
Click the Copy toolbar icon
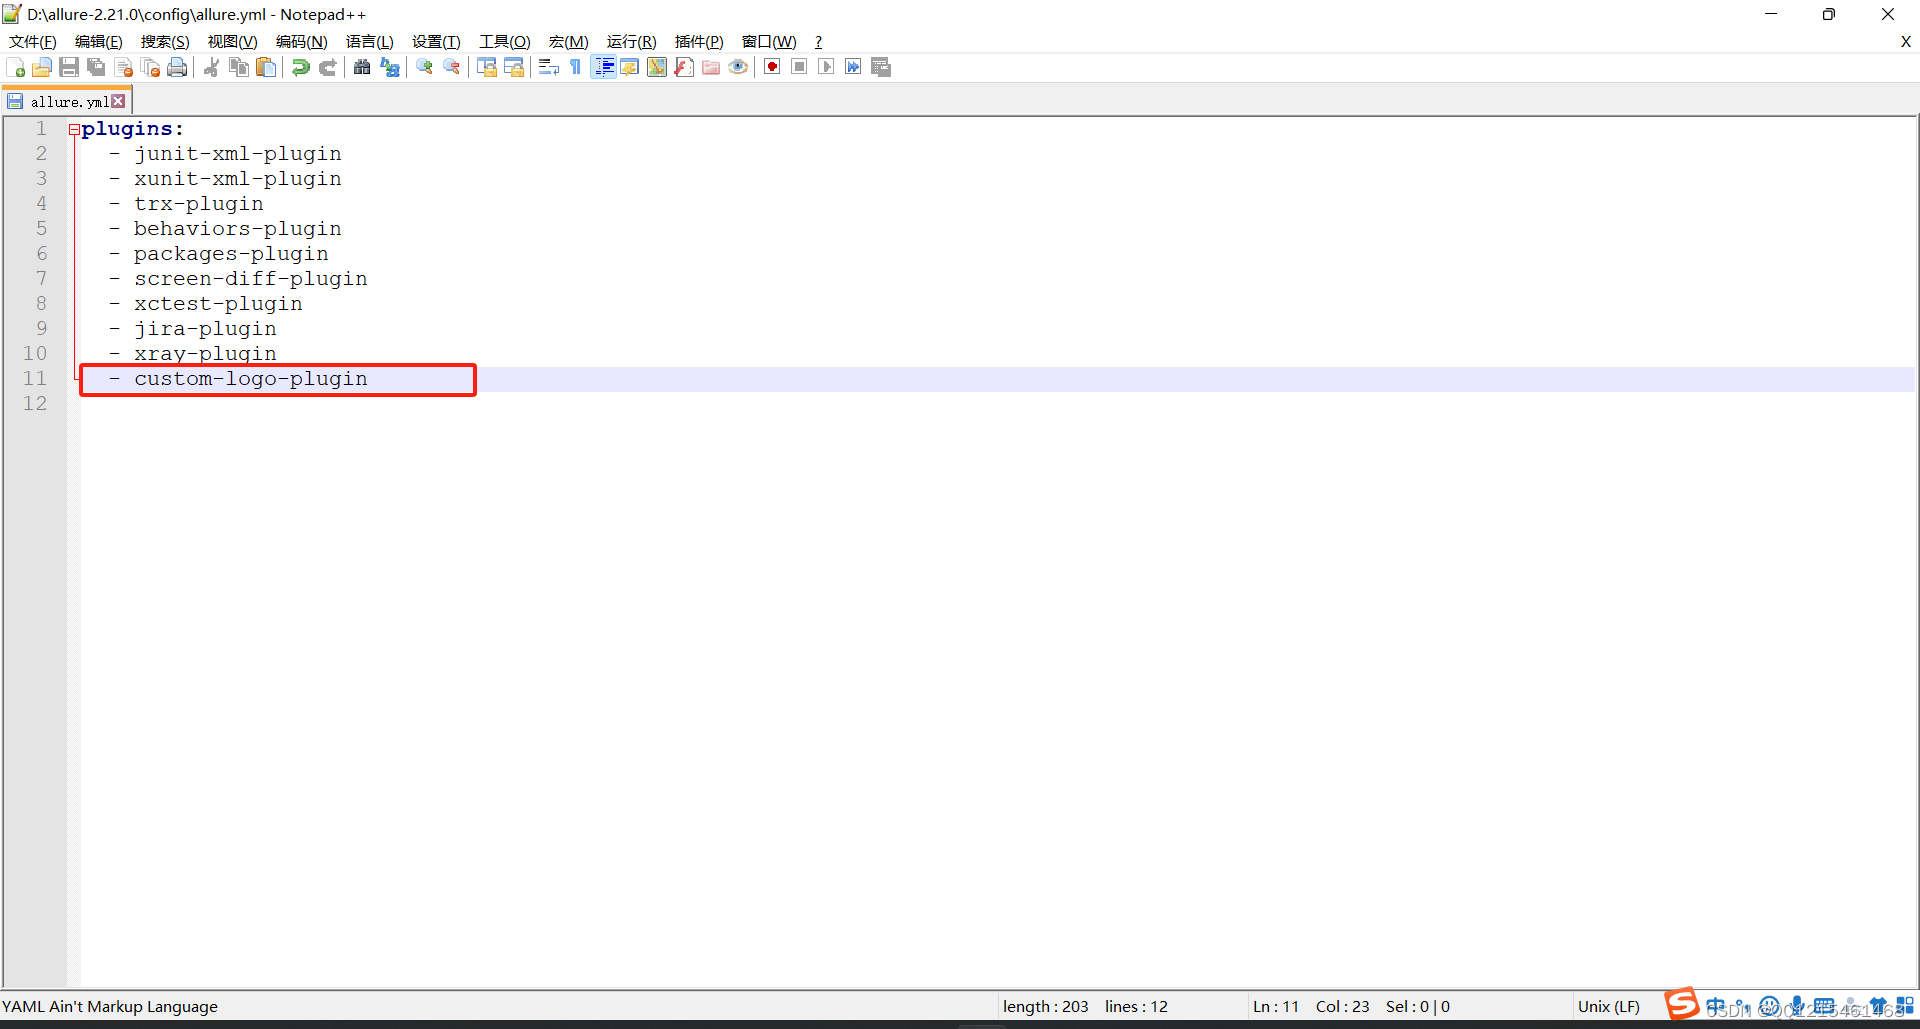(x=239, y=67)
